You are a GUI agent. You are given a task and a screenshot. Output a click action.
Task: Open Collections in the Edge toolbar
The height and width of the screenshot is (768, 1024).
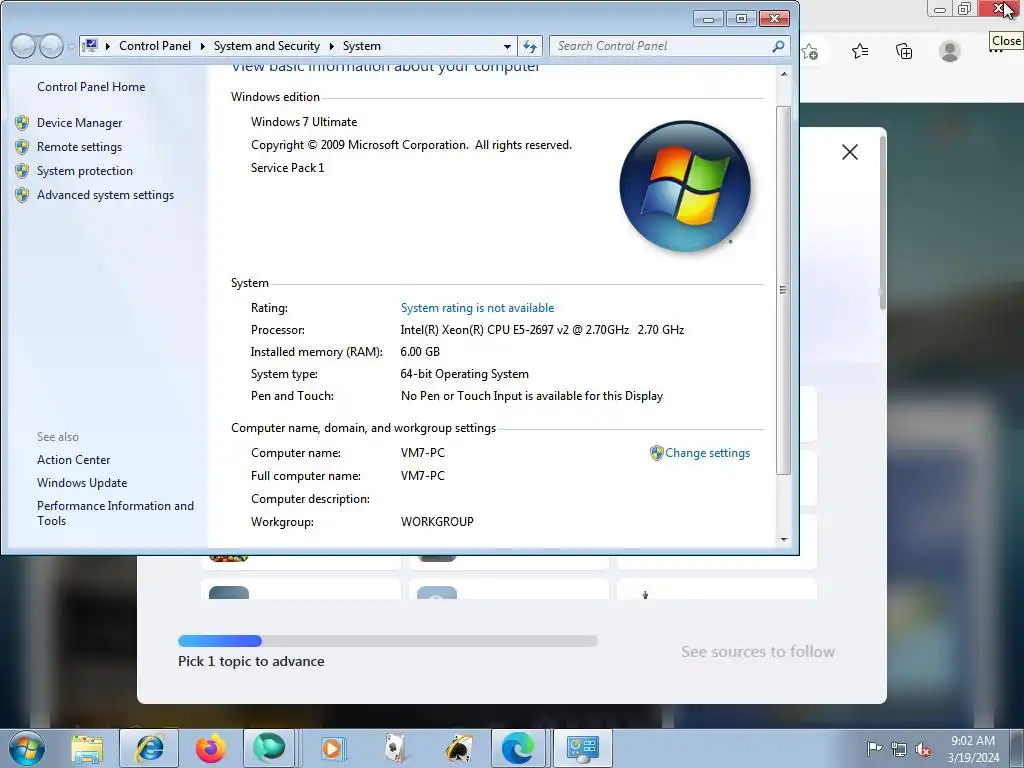pos(904,51)
